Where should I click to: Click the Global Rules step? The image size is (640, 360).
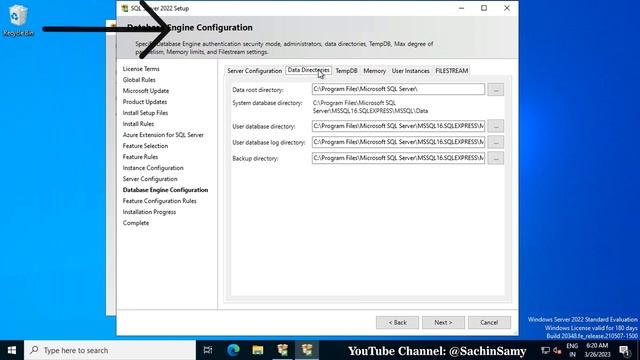click(x=139, y=80)
